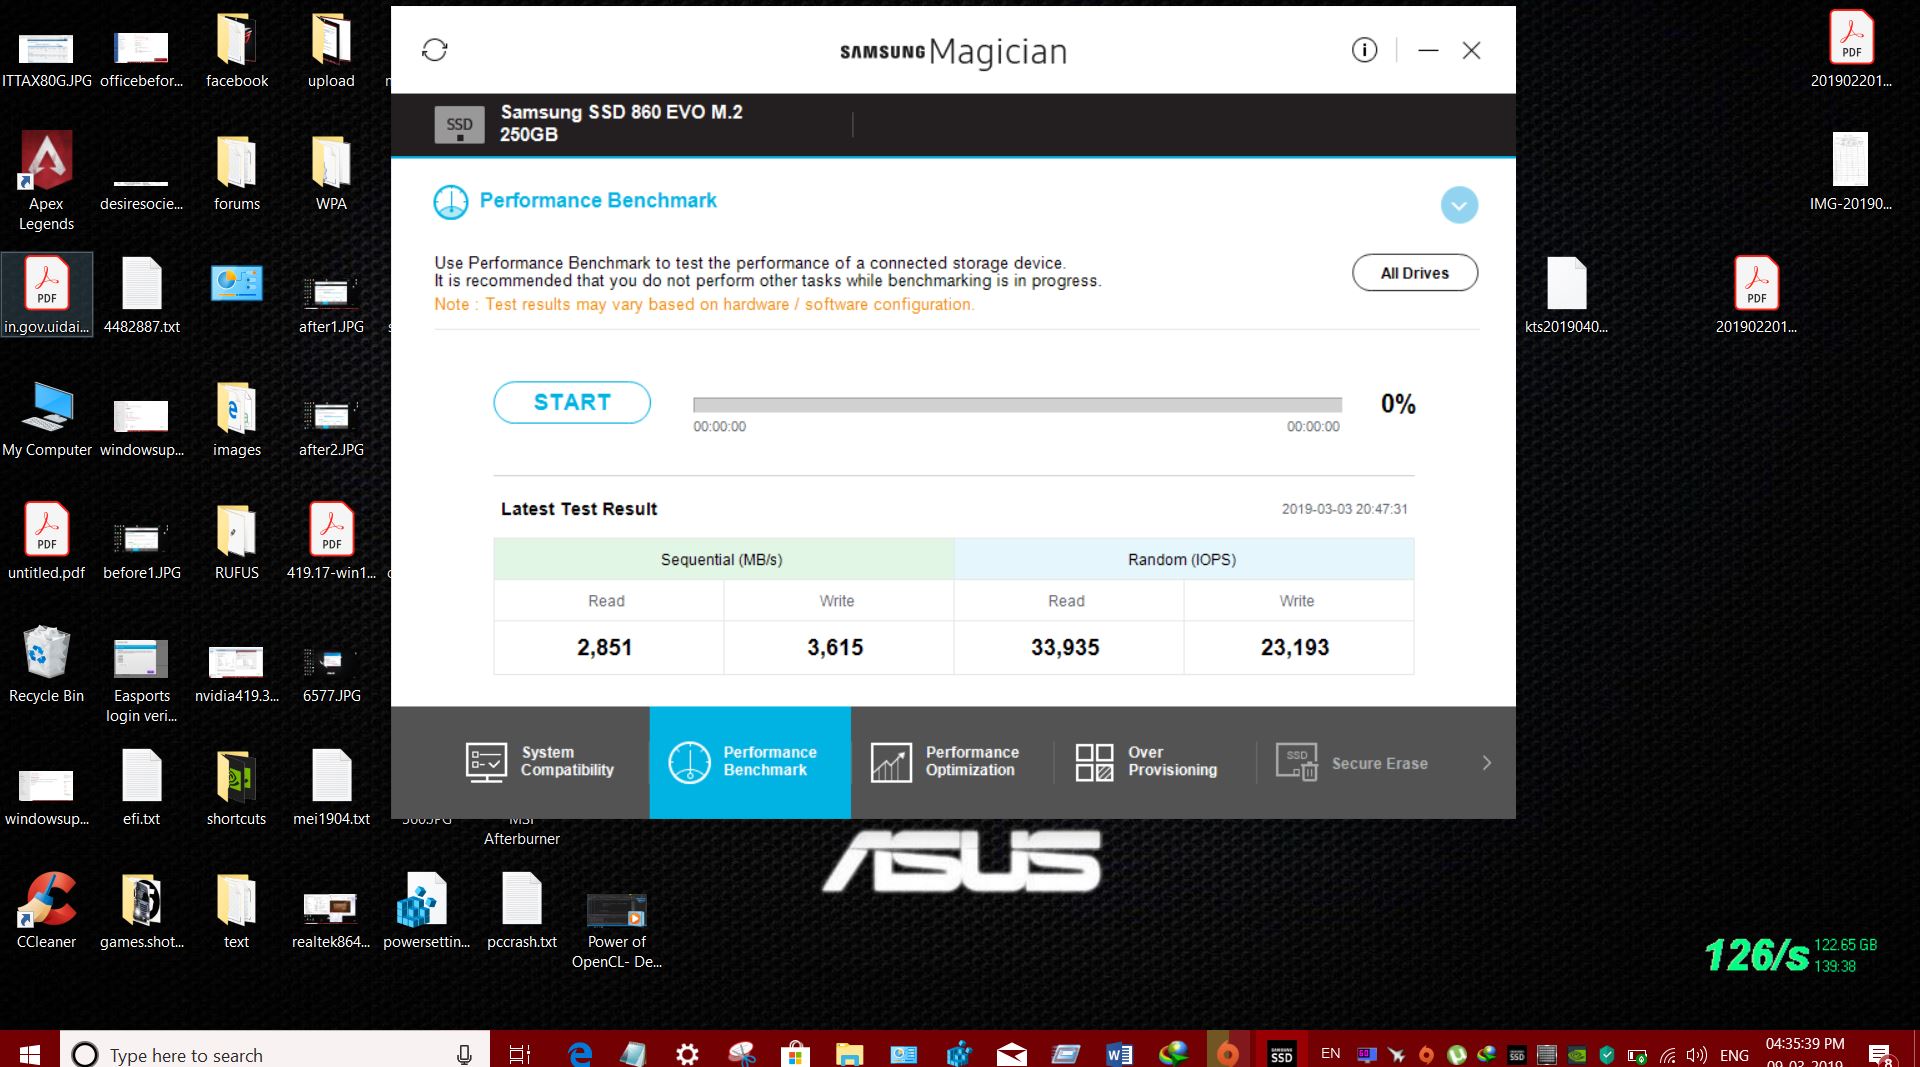Start the performance benchmark
This screenshot has height=1067, width=1920.
(572, 402)
